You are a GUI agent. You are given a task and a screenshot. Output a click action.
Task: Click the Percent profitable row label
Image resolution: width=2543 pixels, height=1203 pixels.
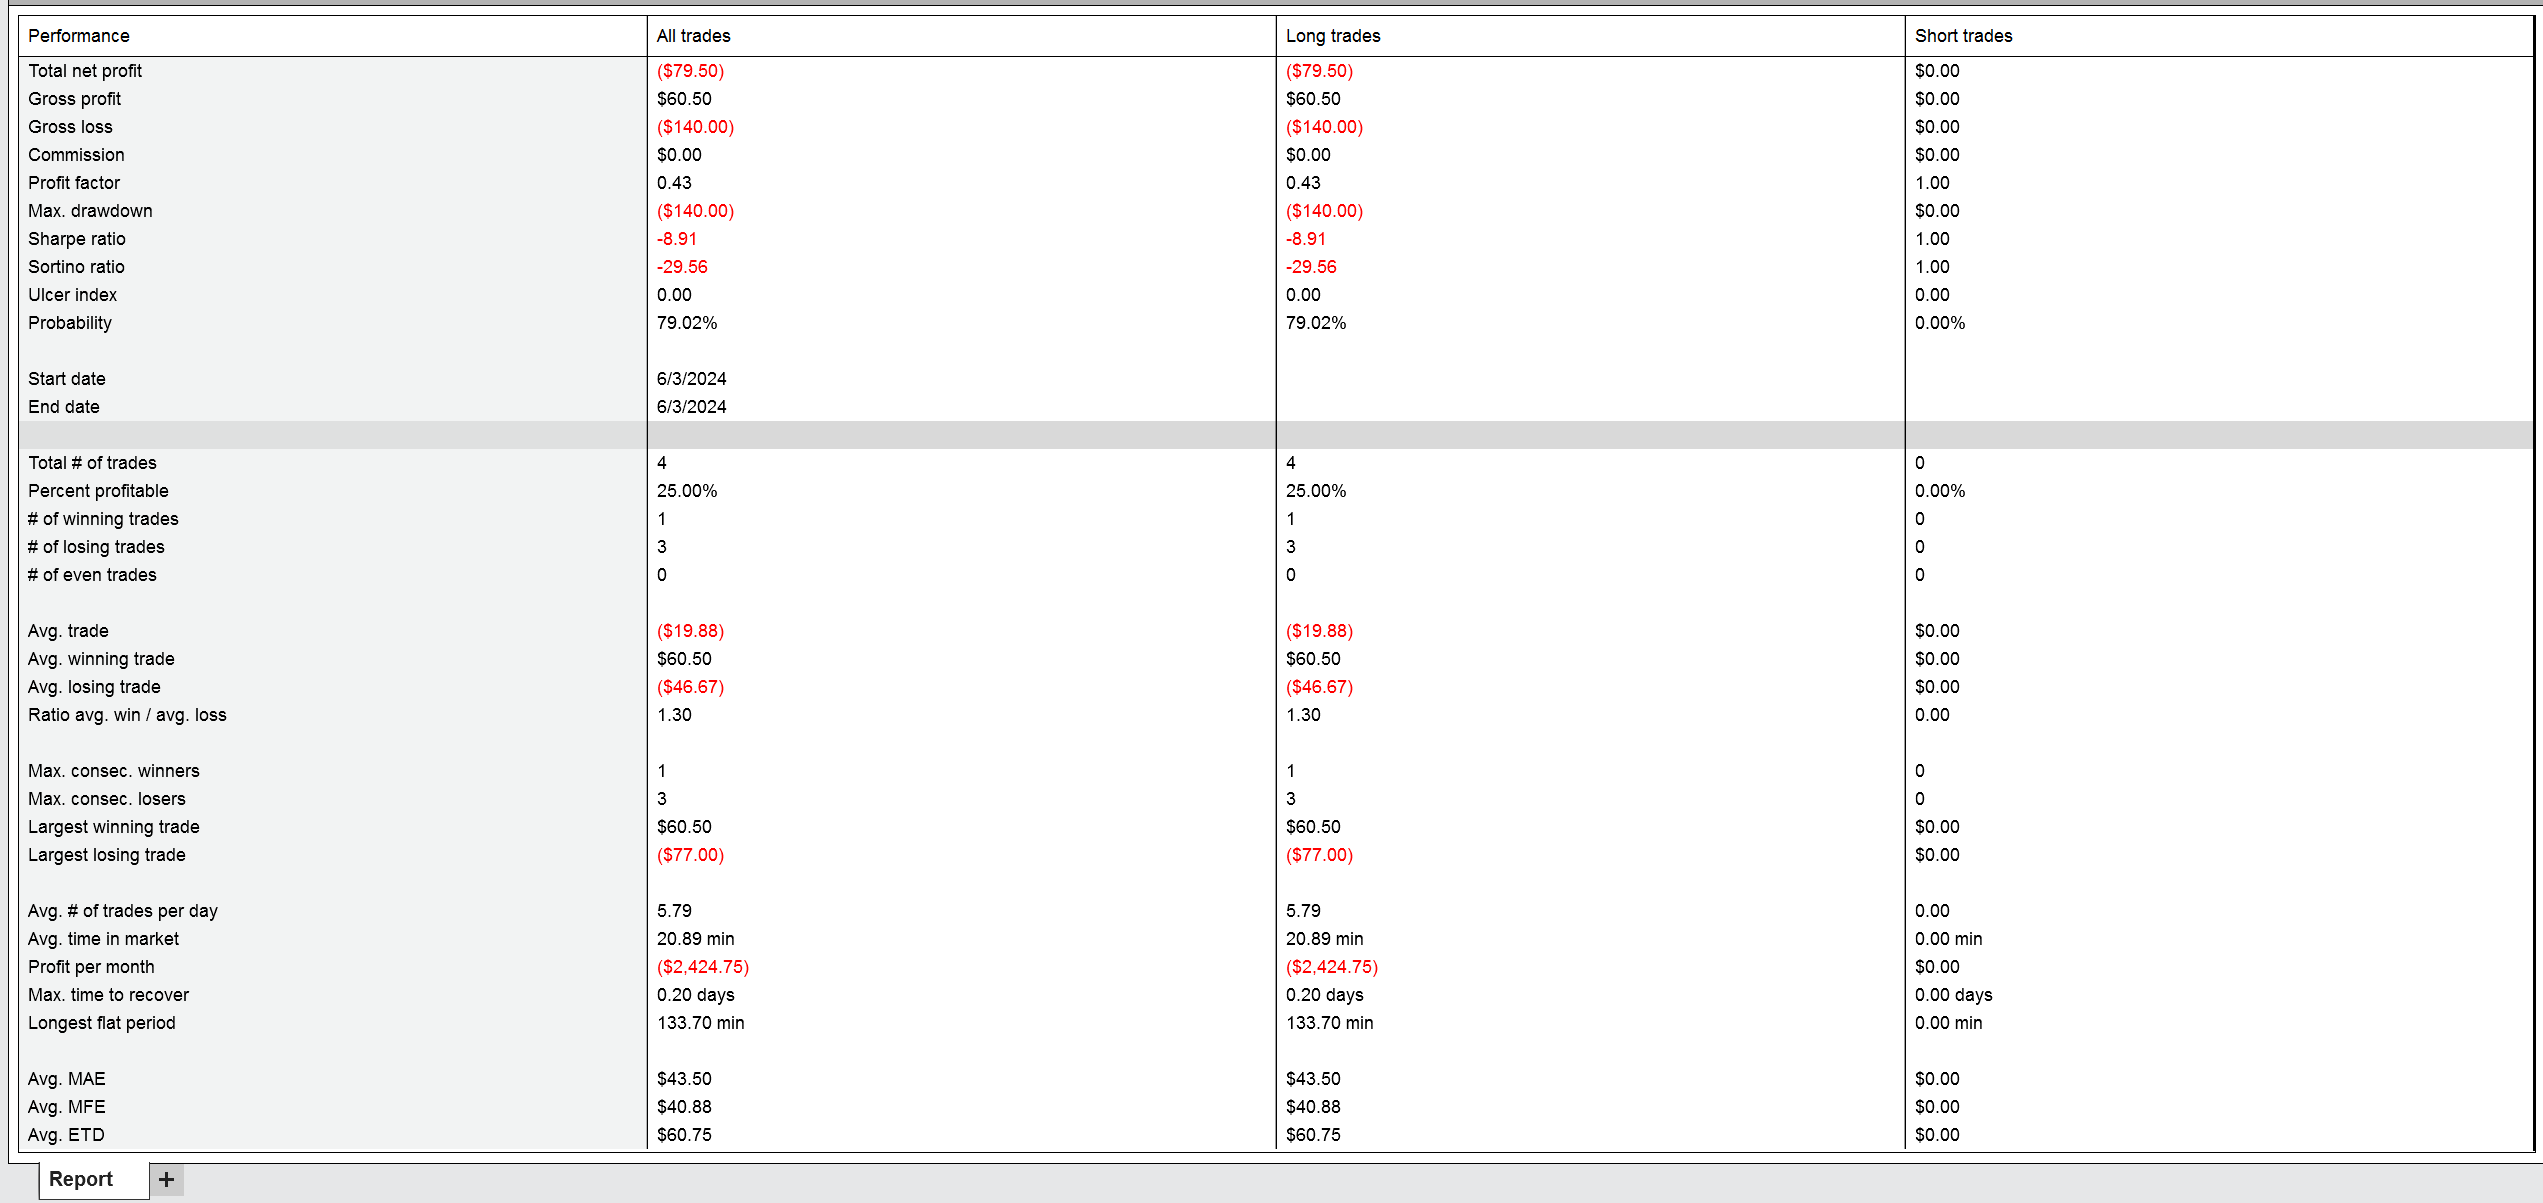98,491
